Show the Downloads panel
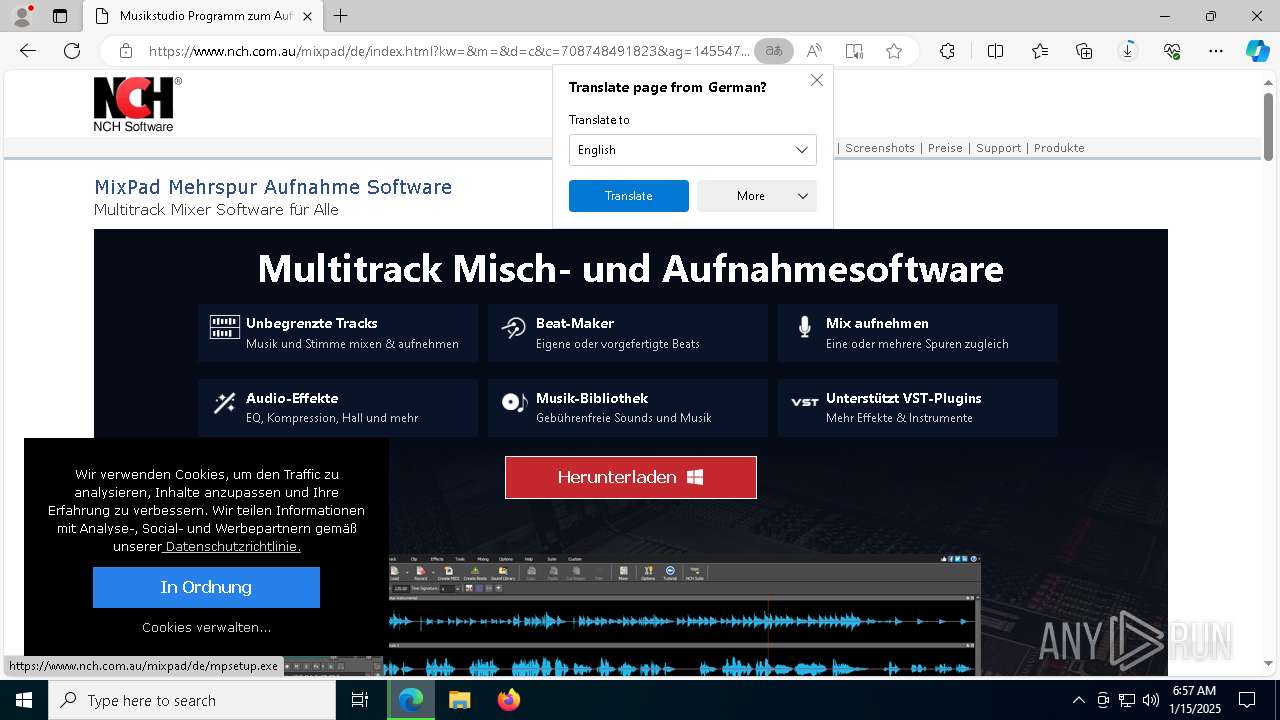This screenshot has height=720, width=1280. (1128, 51)
